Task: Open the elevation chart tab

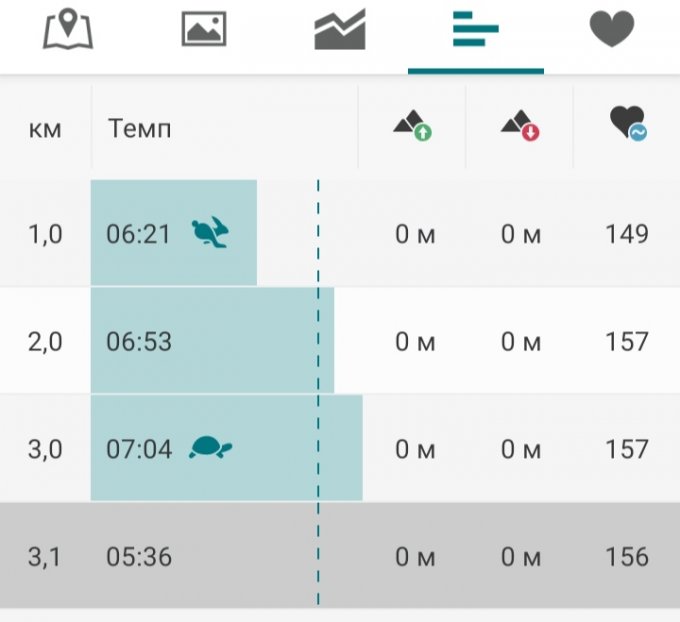Action: pos(340,30)
